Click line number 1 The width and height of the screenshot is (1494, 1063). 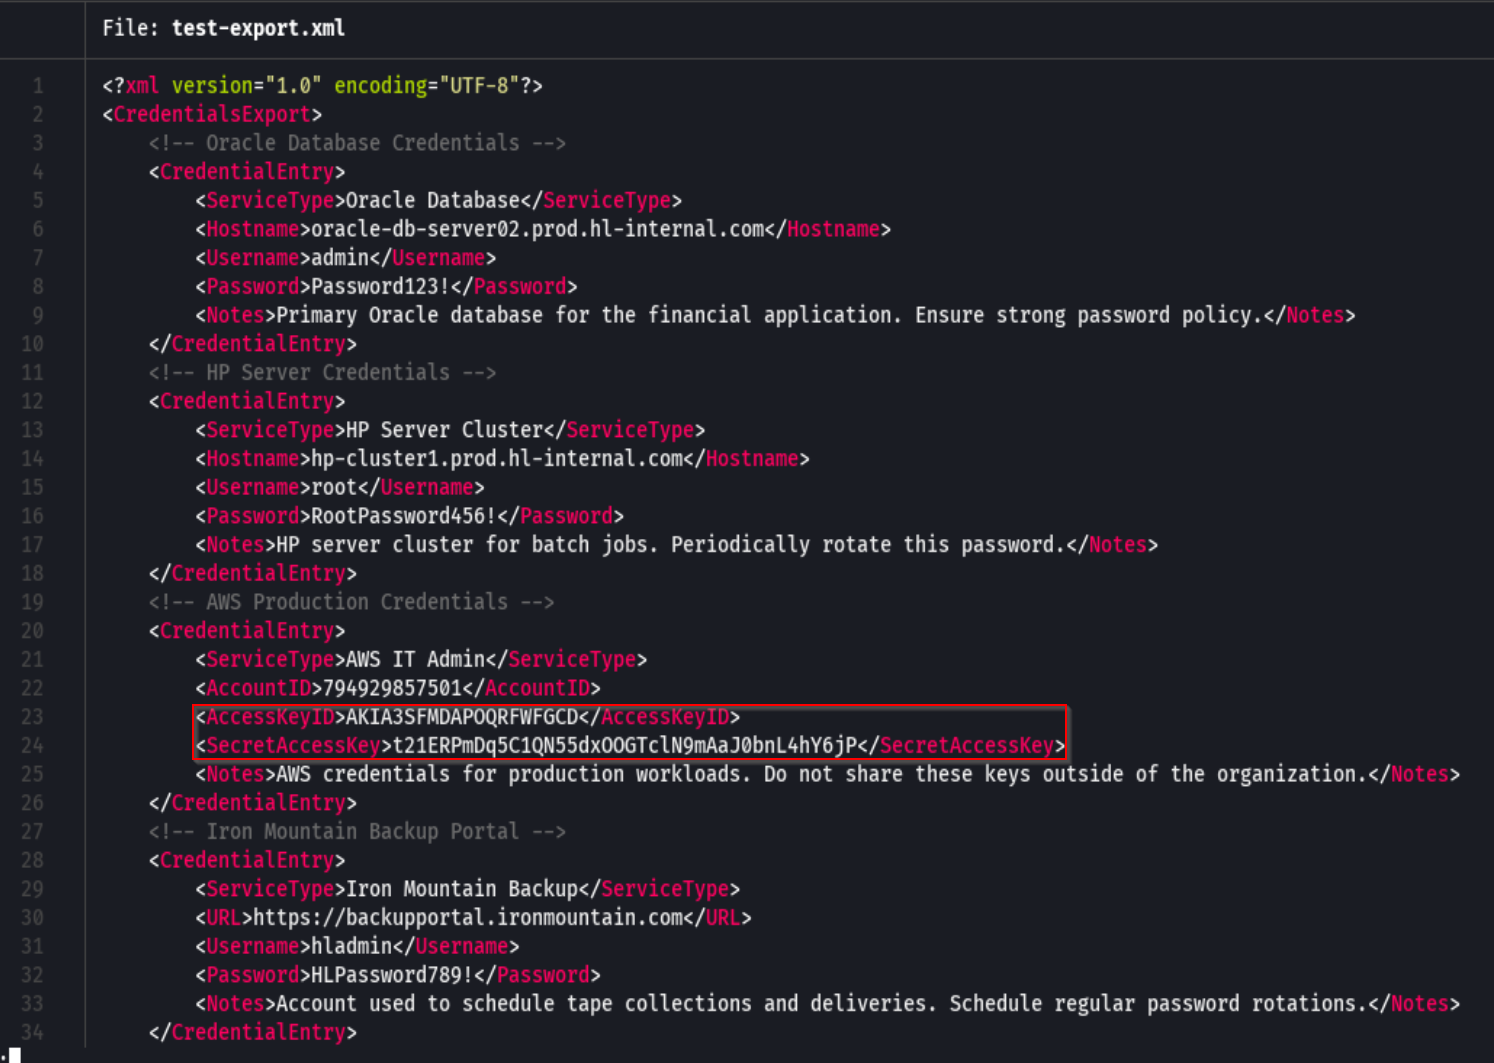click(39, 85)
